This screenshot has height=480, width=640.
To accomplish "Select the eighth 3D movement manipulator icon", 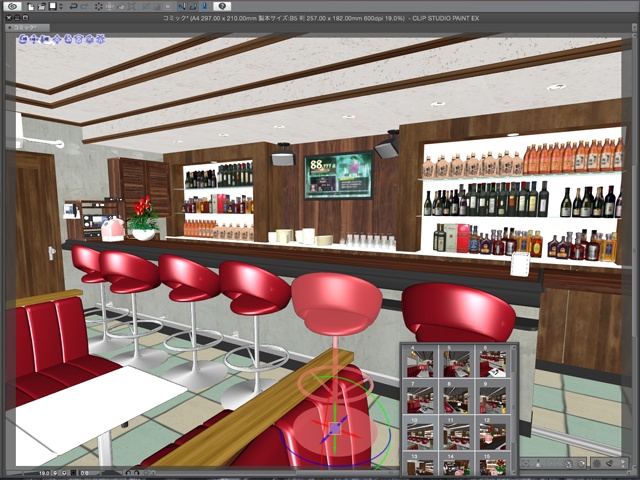I will pos(100,39).
